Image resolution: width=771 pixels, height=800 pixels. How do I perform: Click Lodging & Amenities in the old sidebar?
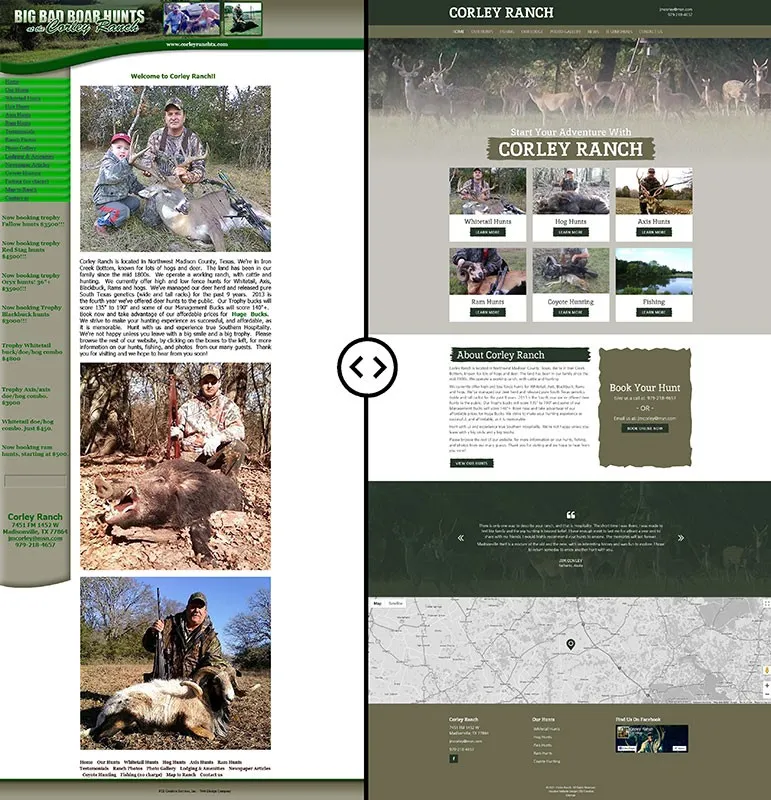point(29,156)
